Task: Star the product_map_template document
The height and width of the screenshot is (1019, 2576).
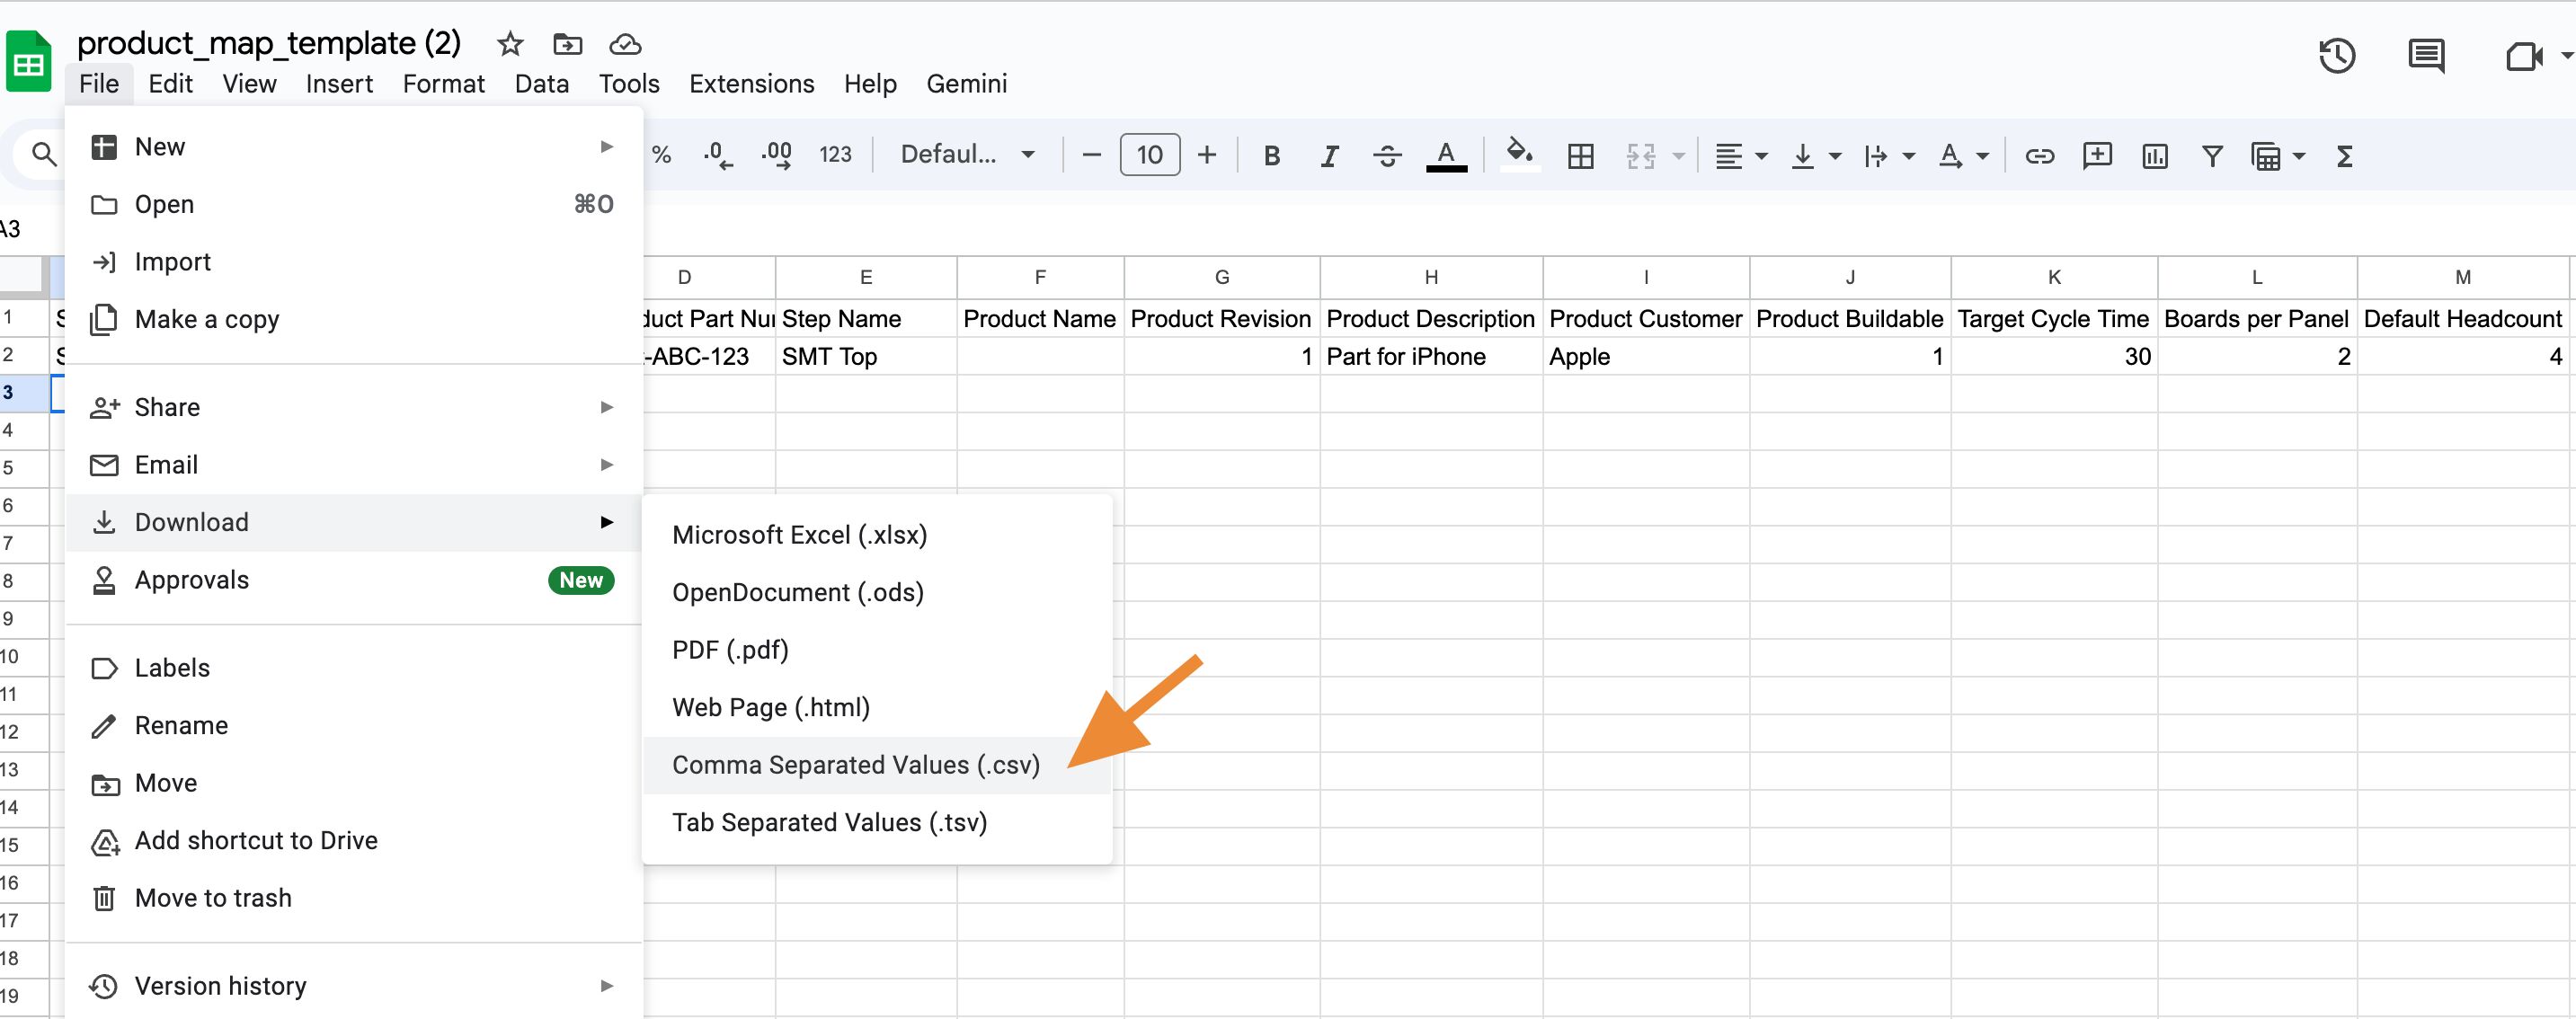Action: point(510,44)
